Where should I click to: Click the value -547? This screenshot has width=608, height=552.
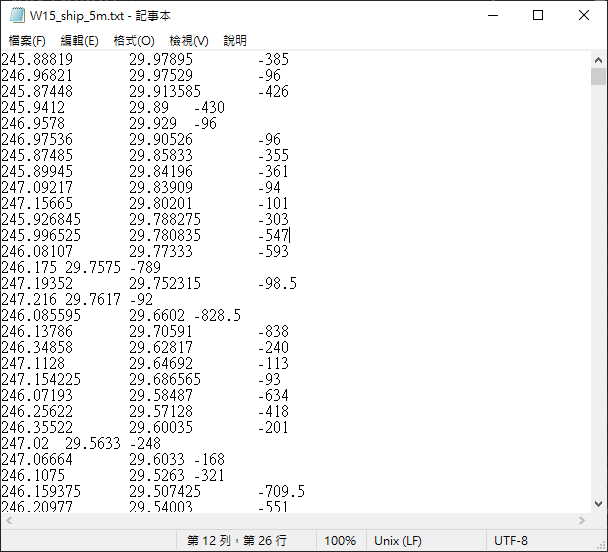(x=273, y=235)
